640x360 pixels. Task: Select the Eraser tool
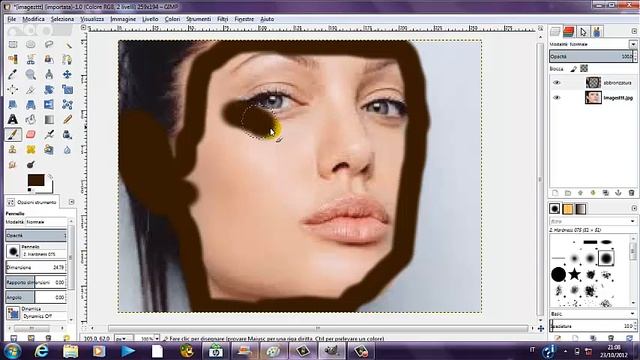click(x=31, y=134)
